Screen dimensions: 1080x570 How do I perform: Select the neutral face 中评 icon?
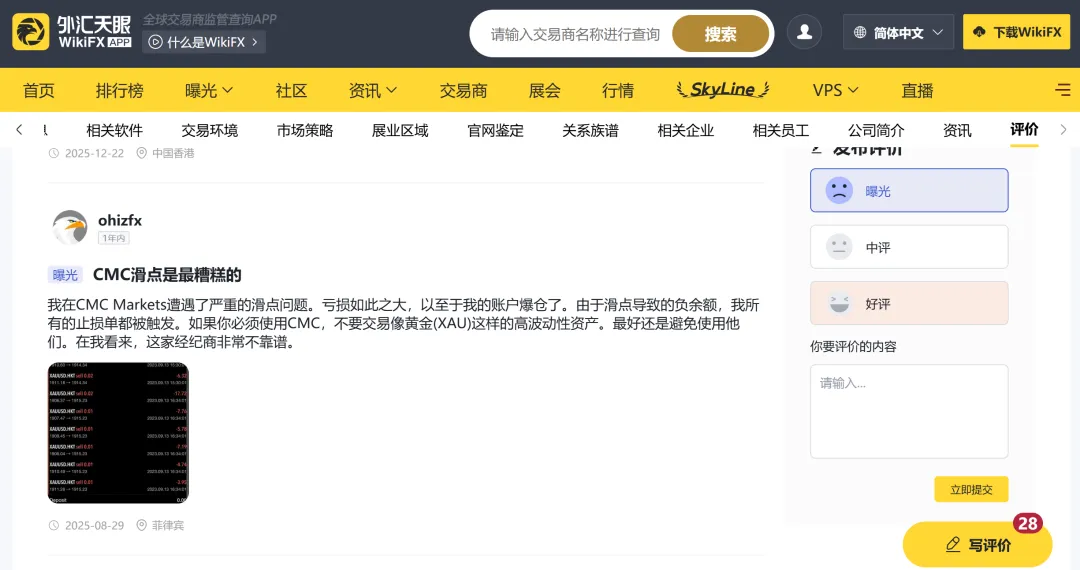click(x=839, y=247)
